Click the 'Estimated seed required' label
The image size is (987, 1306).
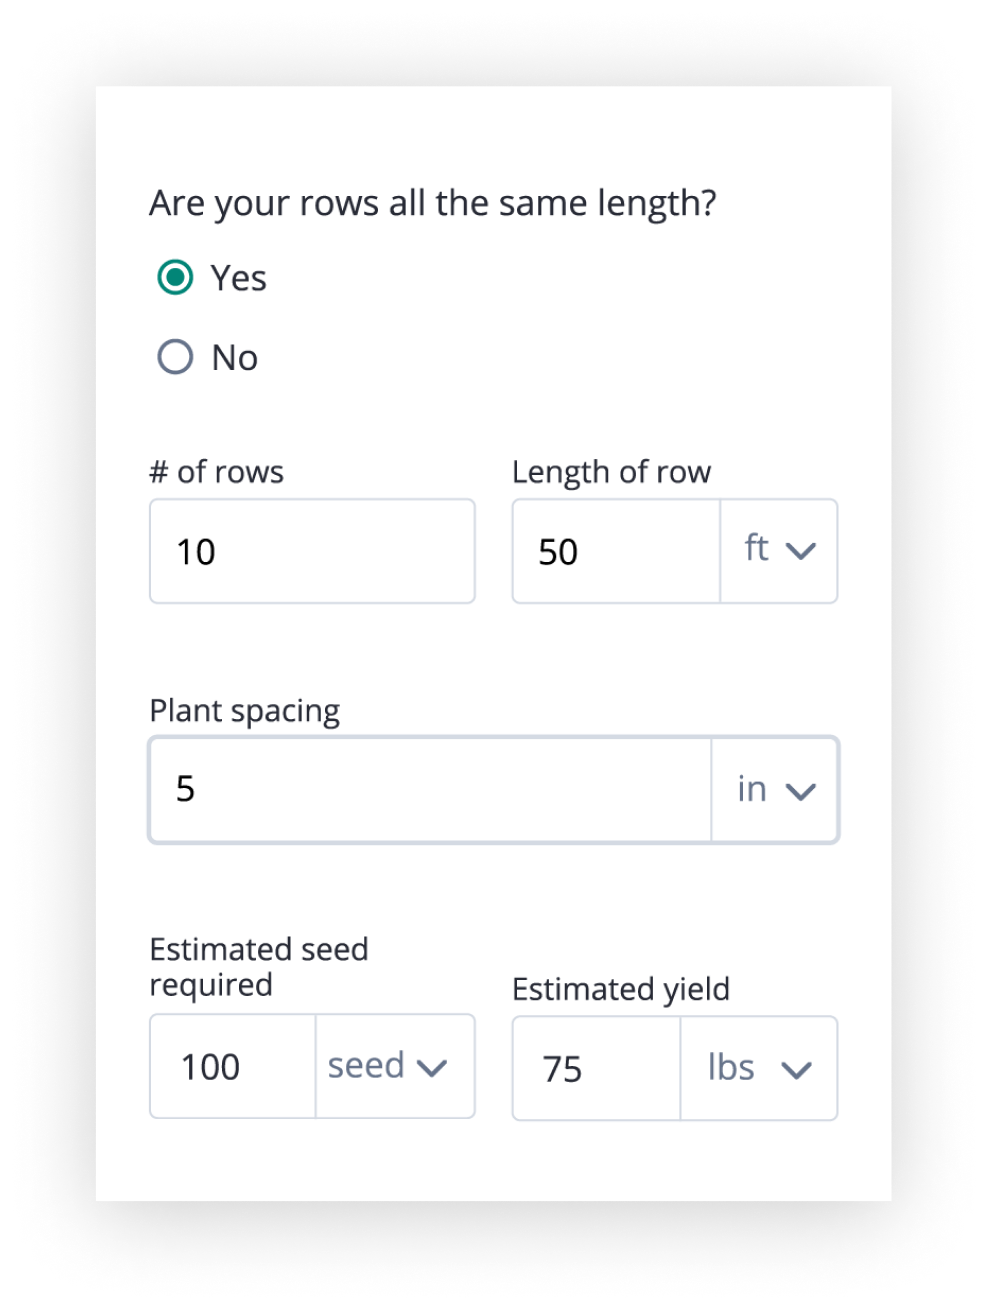(258, 966)
